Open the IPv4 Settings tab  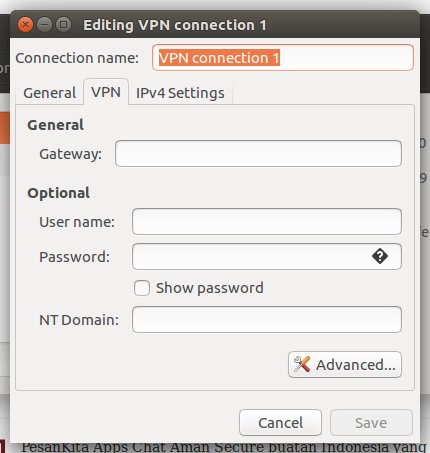click(x=180, y=93)
